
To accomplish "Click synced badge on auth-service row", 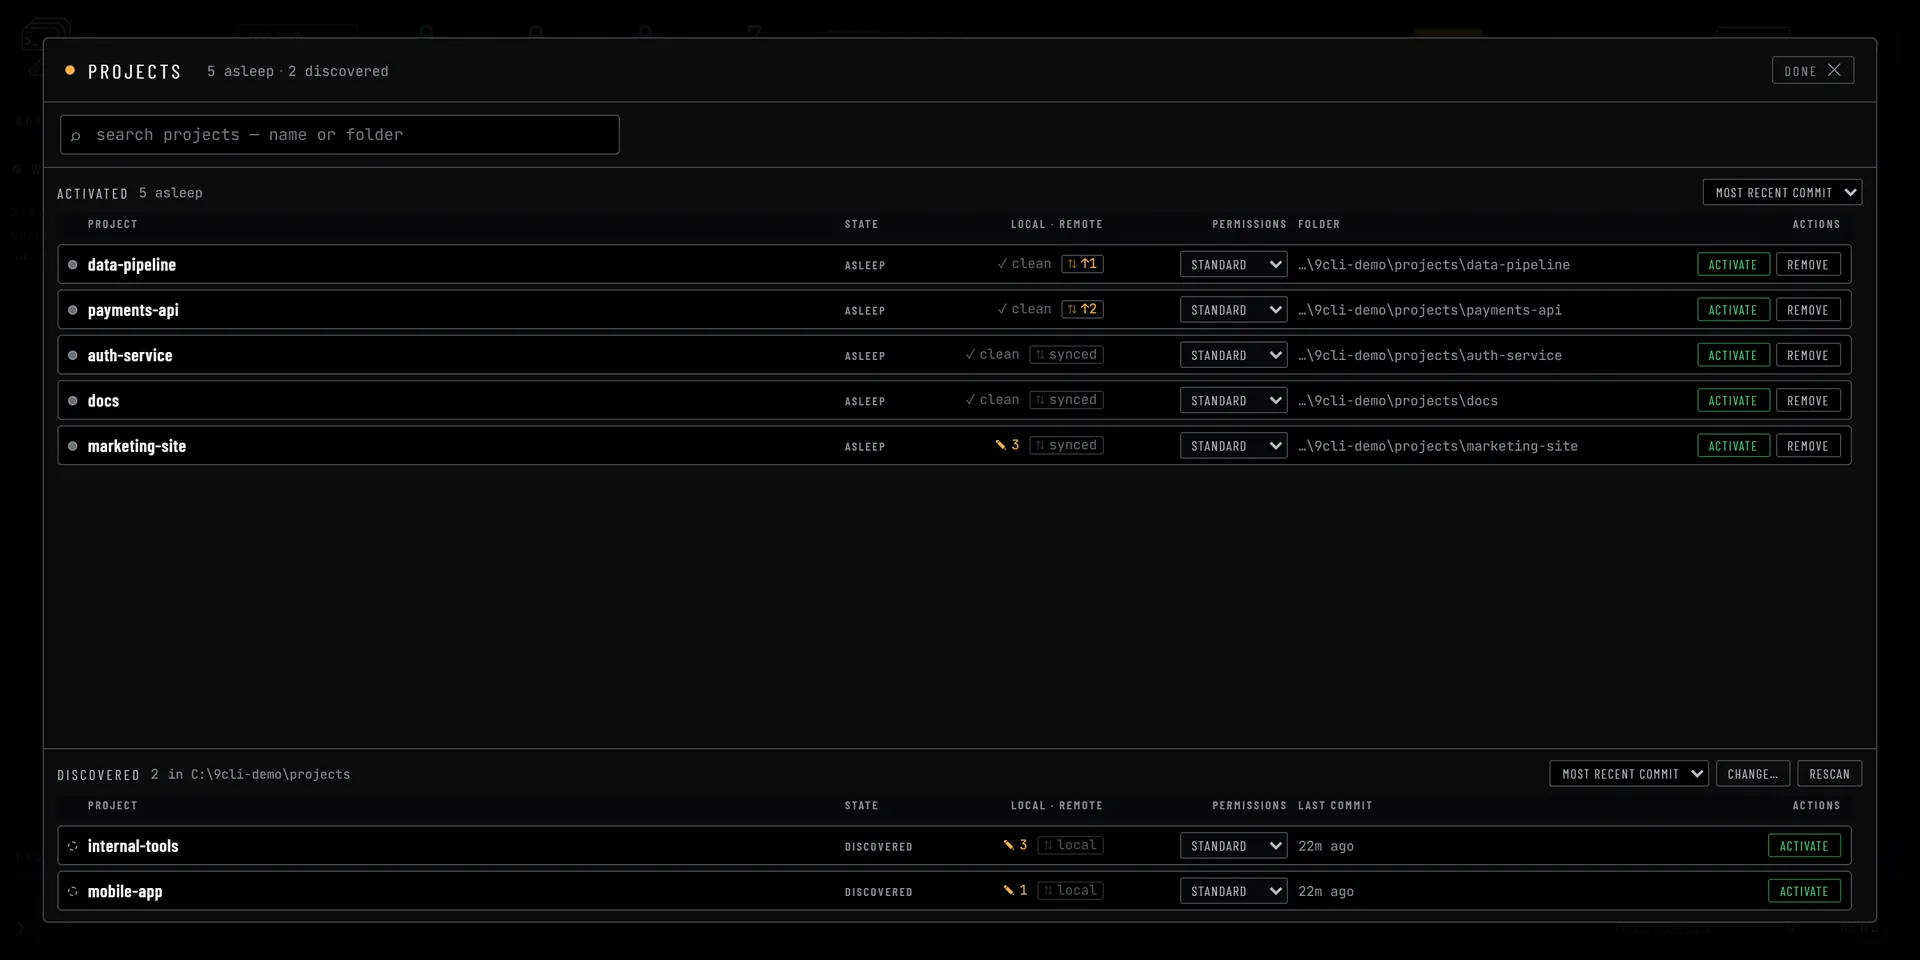I will coord(1066,354).
